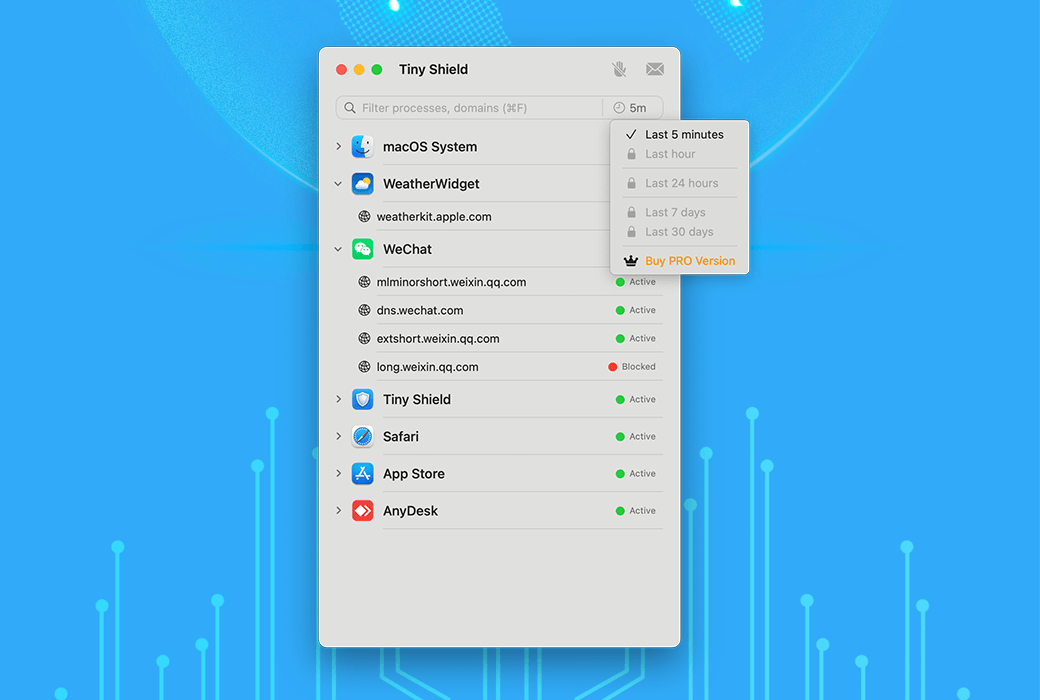Click globe icon beside dns.wechat.com
This screenshot has height=700, width=1040.
[x=364, y=310]
